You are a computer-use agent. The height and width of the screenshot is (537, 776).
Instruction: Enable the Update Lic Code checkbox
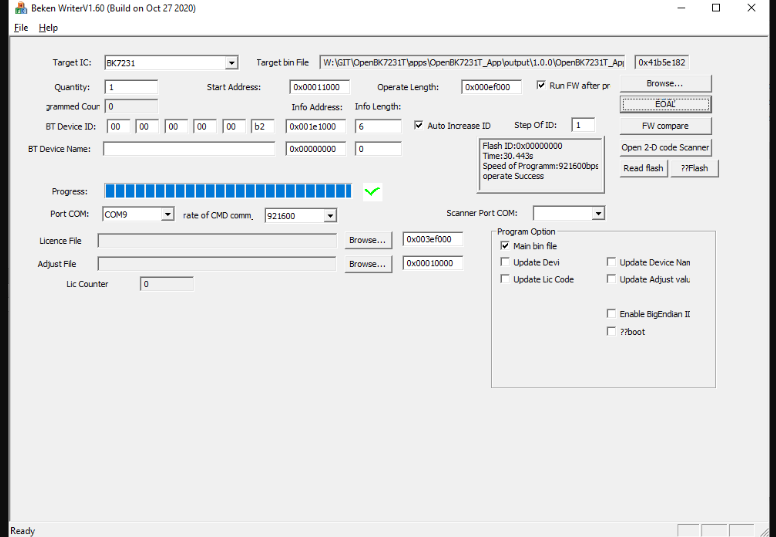[x=505, y=279]
